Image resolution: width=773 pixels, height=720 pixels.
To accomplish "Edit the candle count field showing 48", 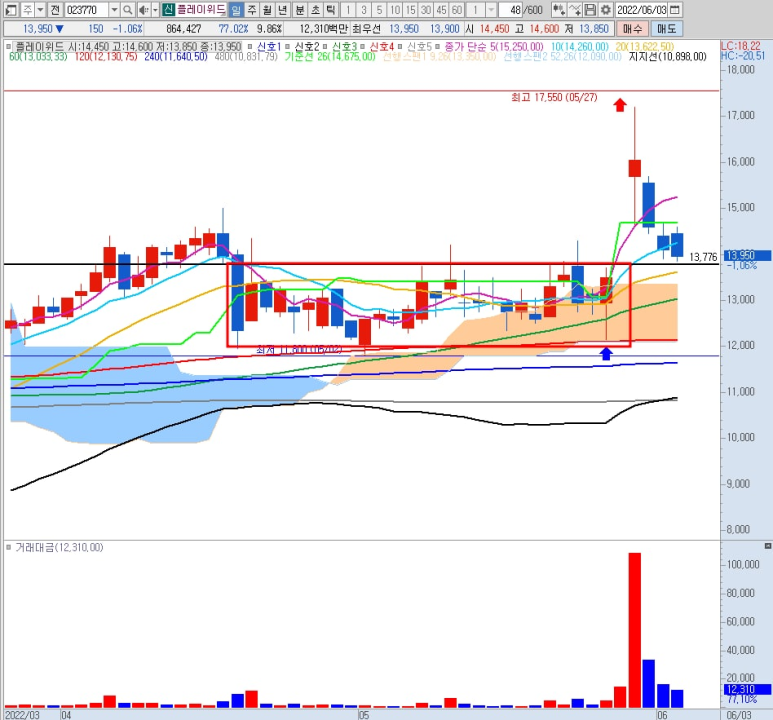I will pos(511,9).
